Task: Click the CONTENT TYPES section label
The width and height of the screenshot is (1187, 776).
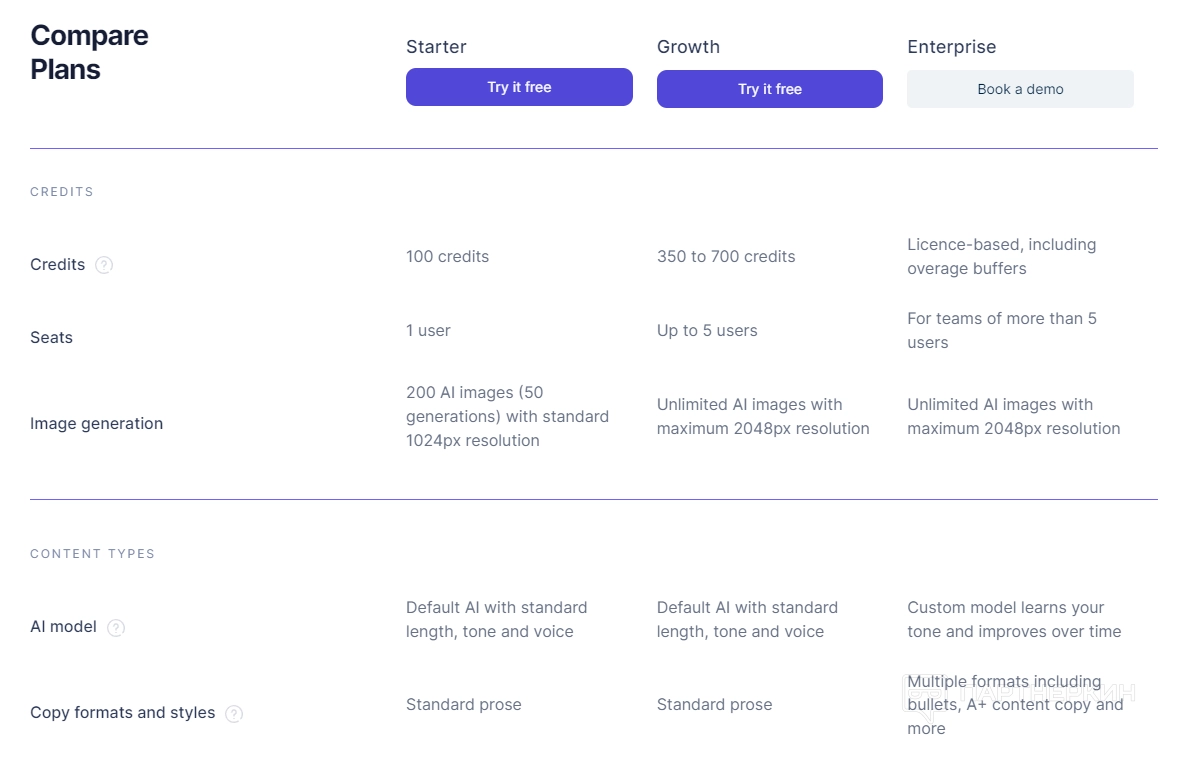Action: [92, 554]
